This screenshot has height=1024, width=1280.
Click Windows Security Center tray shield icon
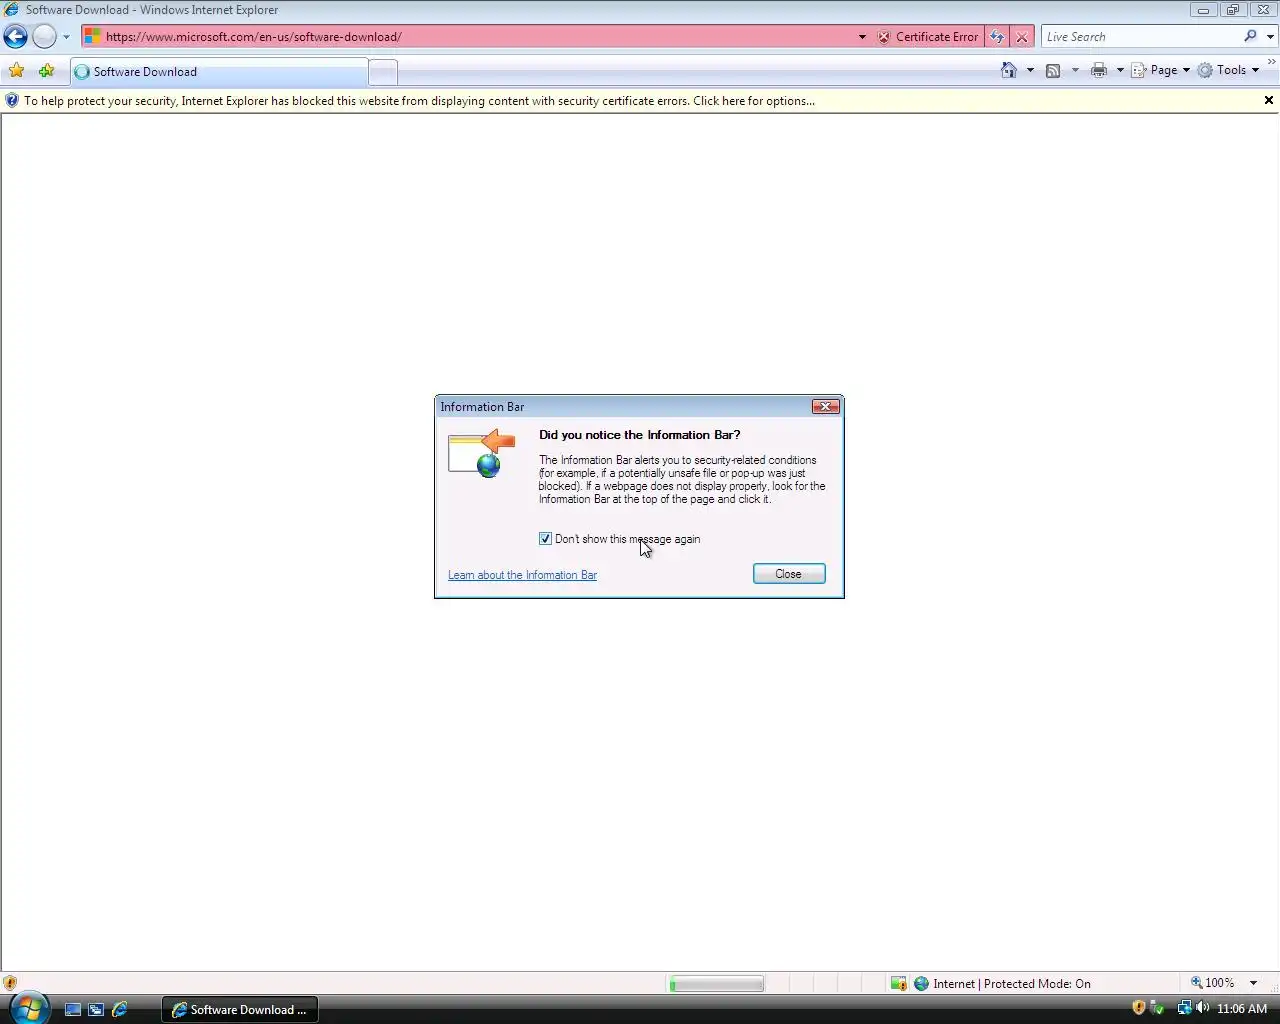pos(1138,1008)
